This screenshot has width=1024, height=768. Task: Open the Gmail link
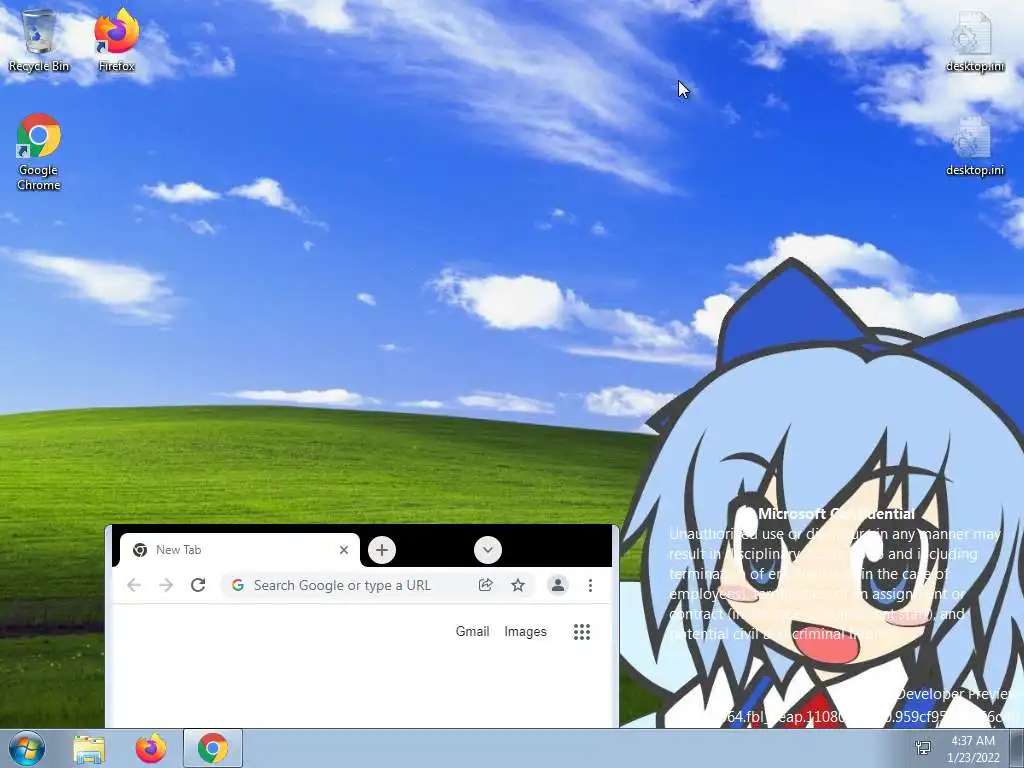pyautogui.click(x=472, y=632)
